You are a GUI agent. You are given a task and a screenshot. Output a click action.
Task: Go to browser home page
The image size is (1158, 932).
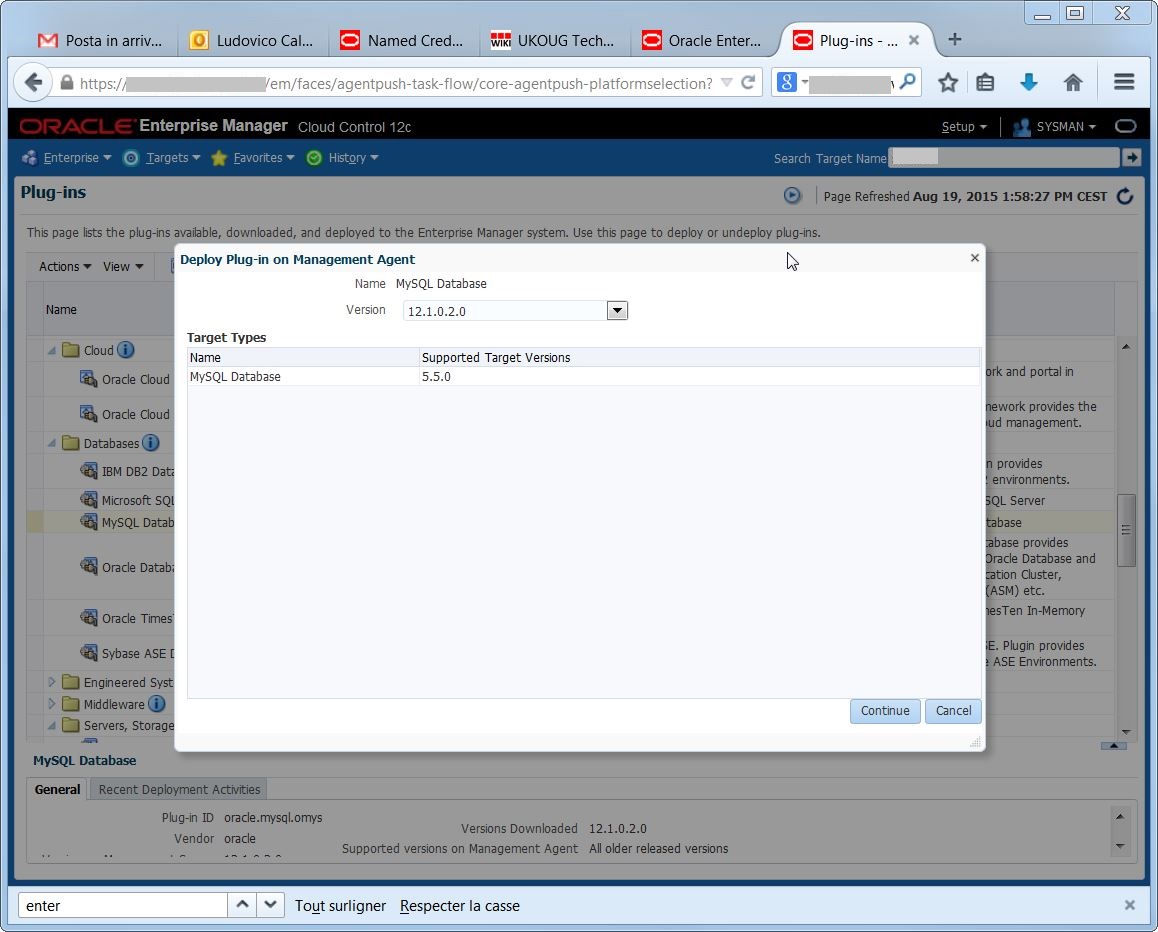coord(1073,83)
